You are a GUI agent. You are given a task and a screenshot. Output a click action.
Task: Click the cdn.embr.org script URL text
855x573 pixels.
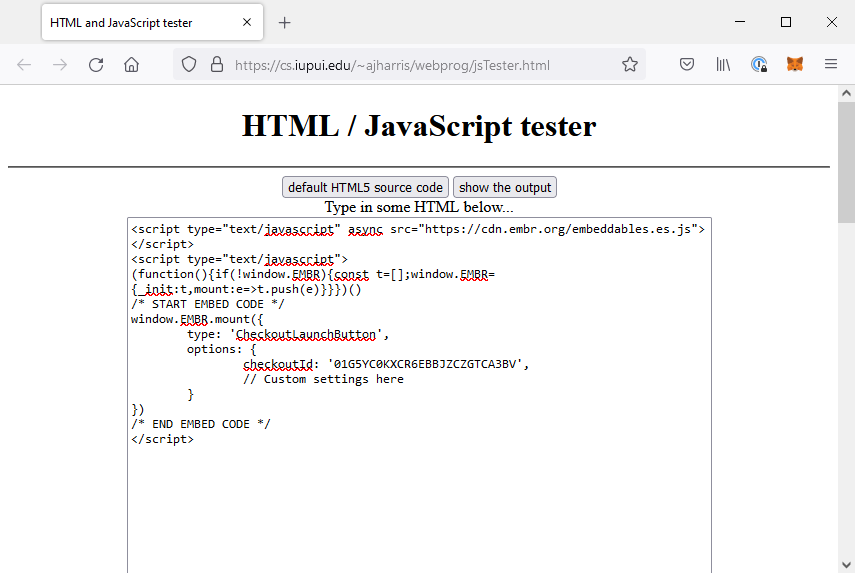pyautogui.click(x=558, y=229)
